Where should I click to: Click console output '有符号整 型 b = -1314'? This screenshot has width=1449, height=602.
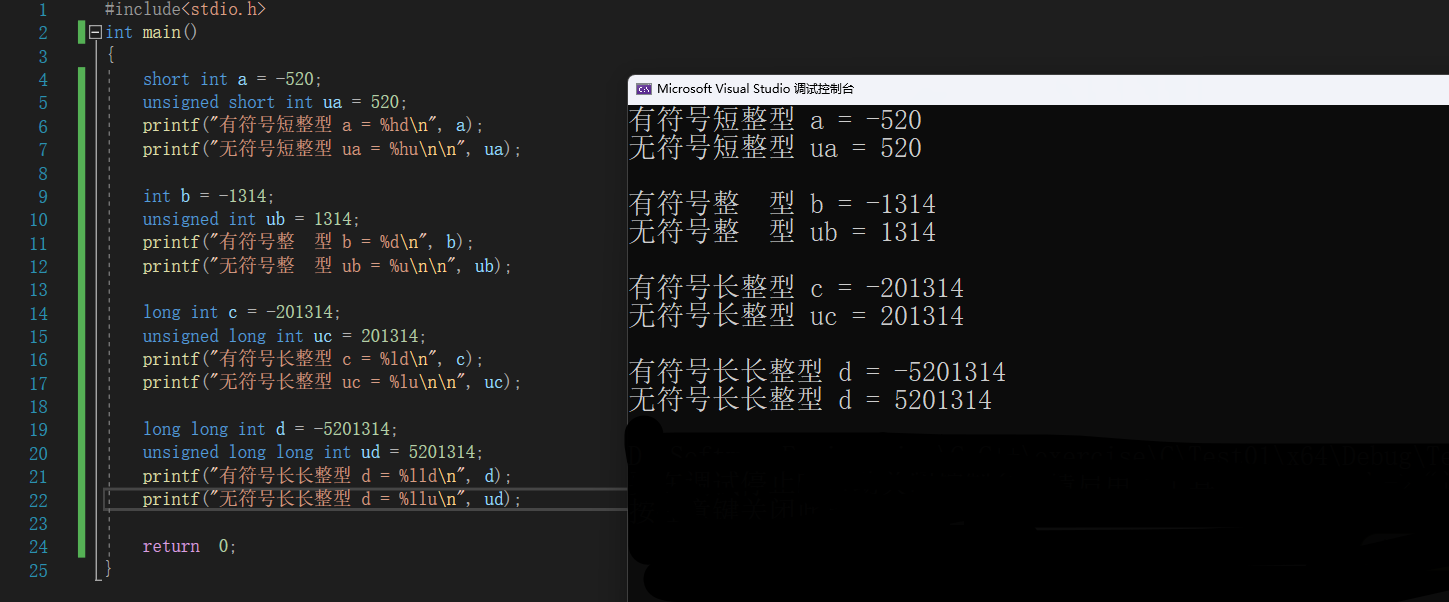point(782,204)
